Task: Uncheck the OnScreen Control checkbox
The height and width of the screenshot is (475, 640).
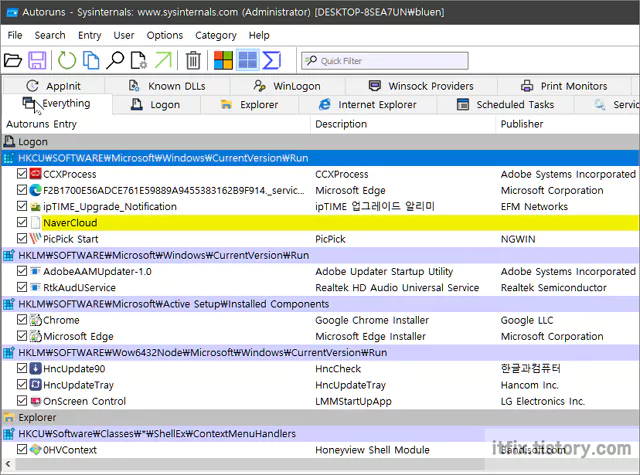Action: 22,400
